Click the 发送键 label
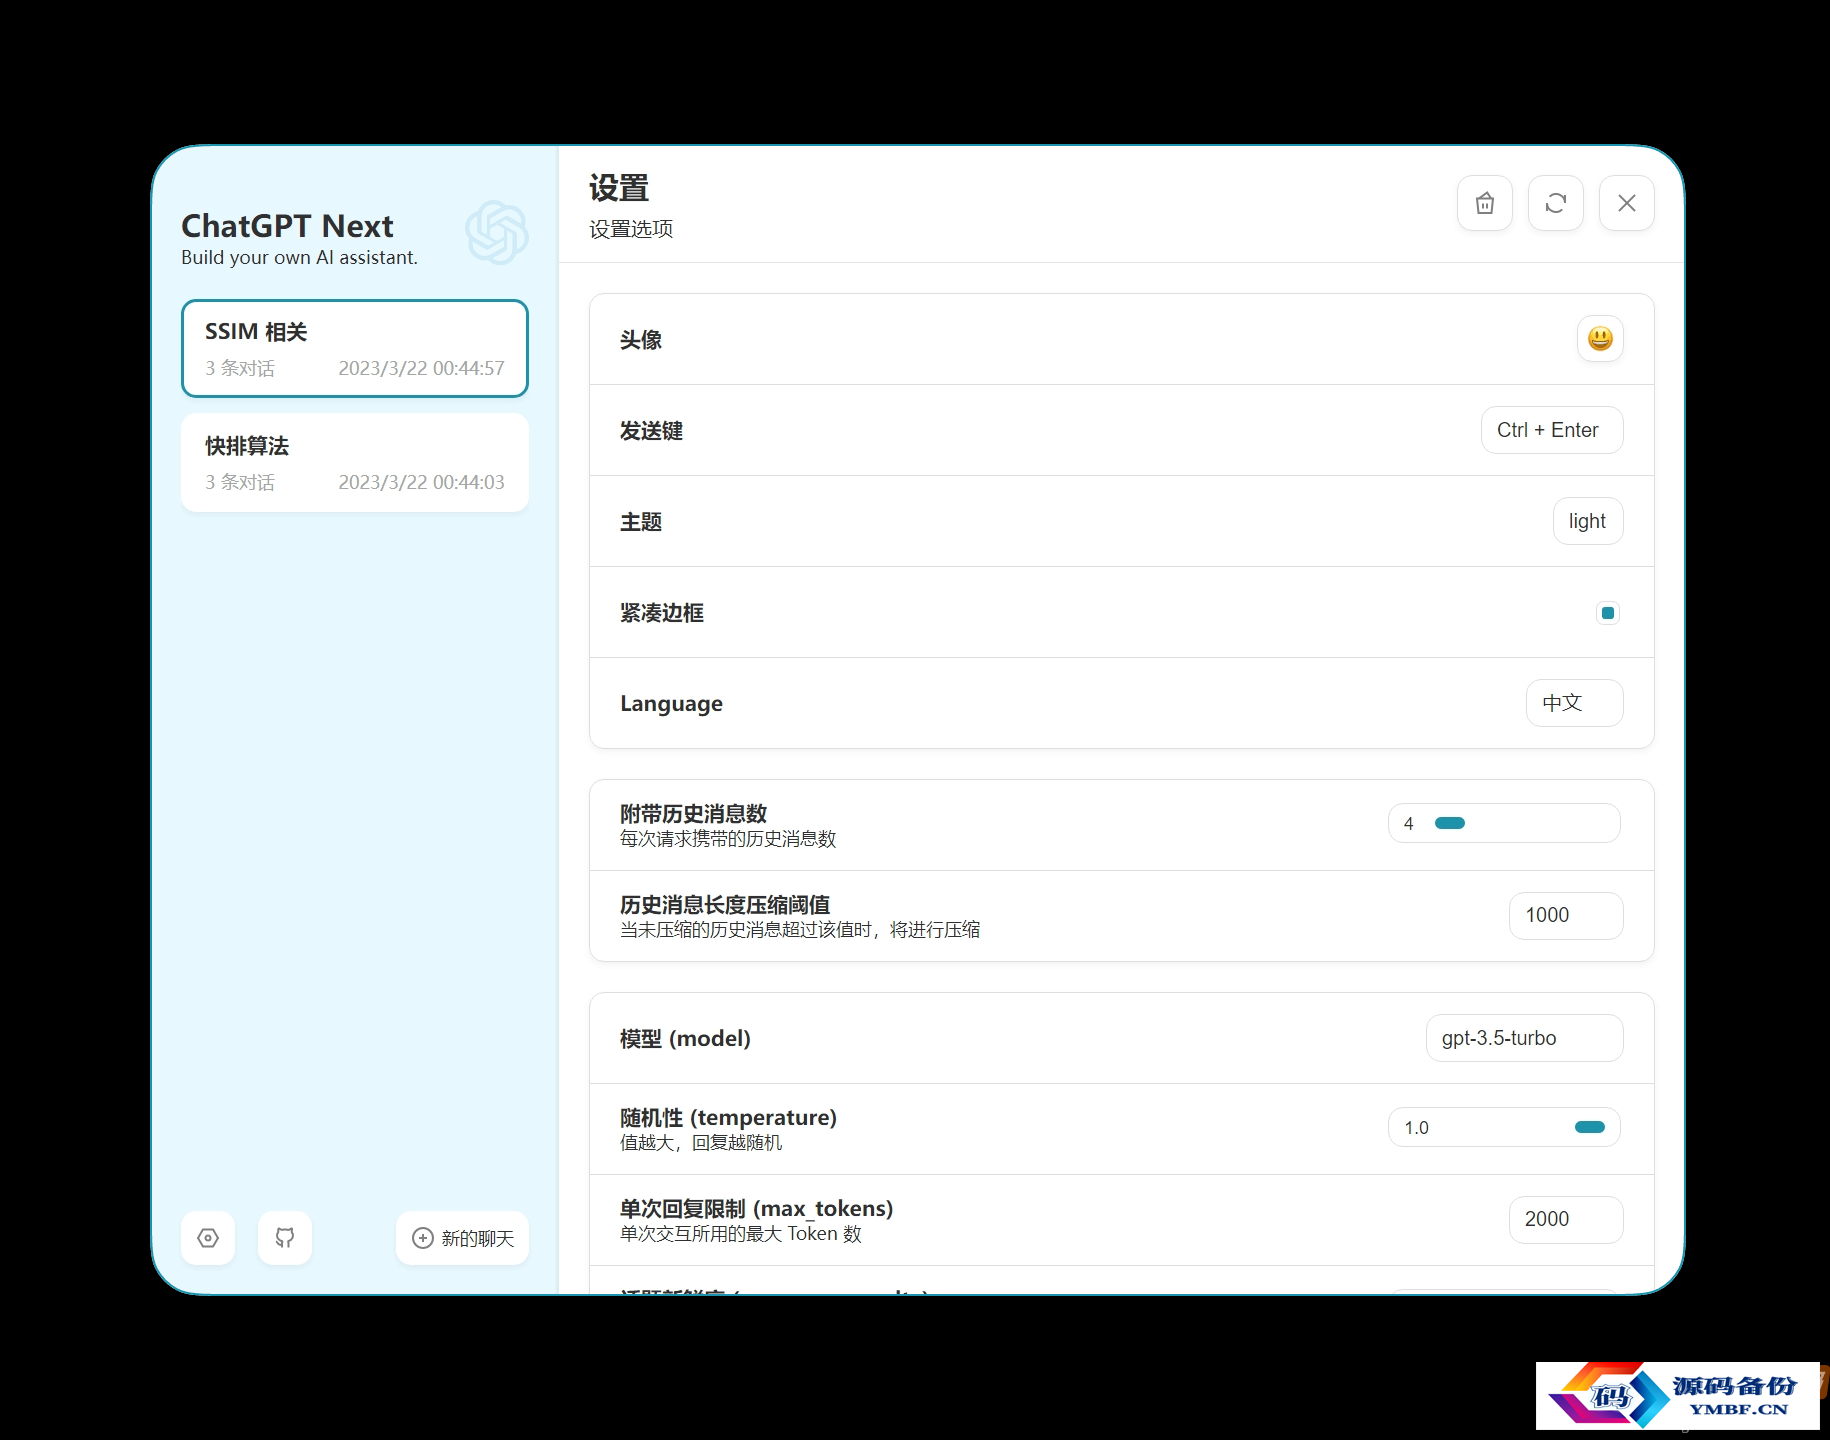The width and height of the screenshot is (1830, 1440). (x=652, y=431)
